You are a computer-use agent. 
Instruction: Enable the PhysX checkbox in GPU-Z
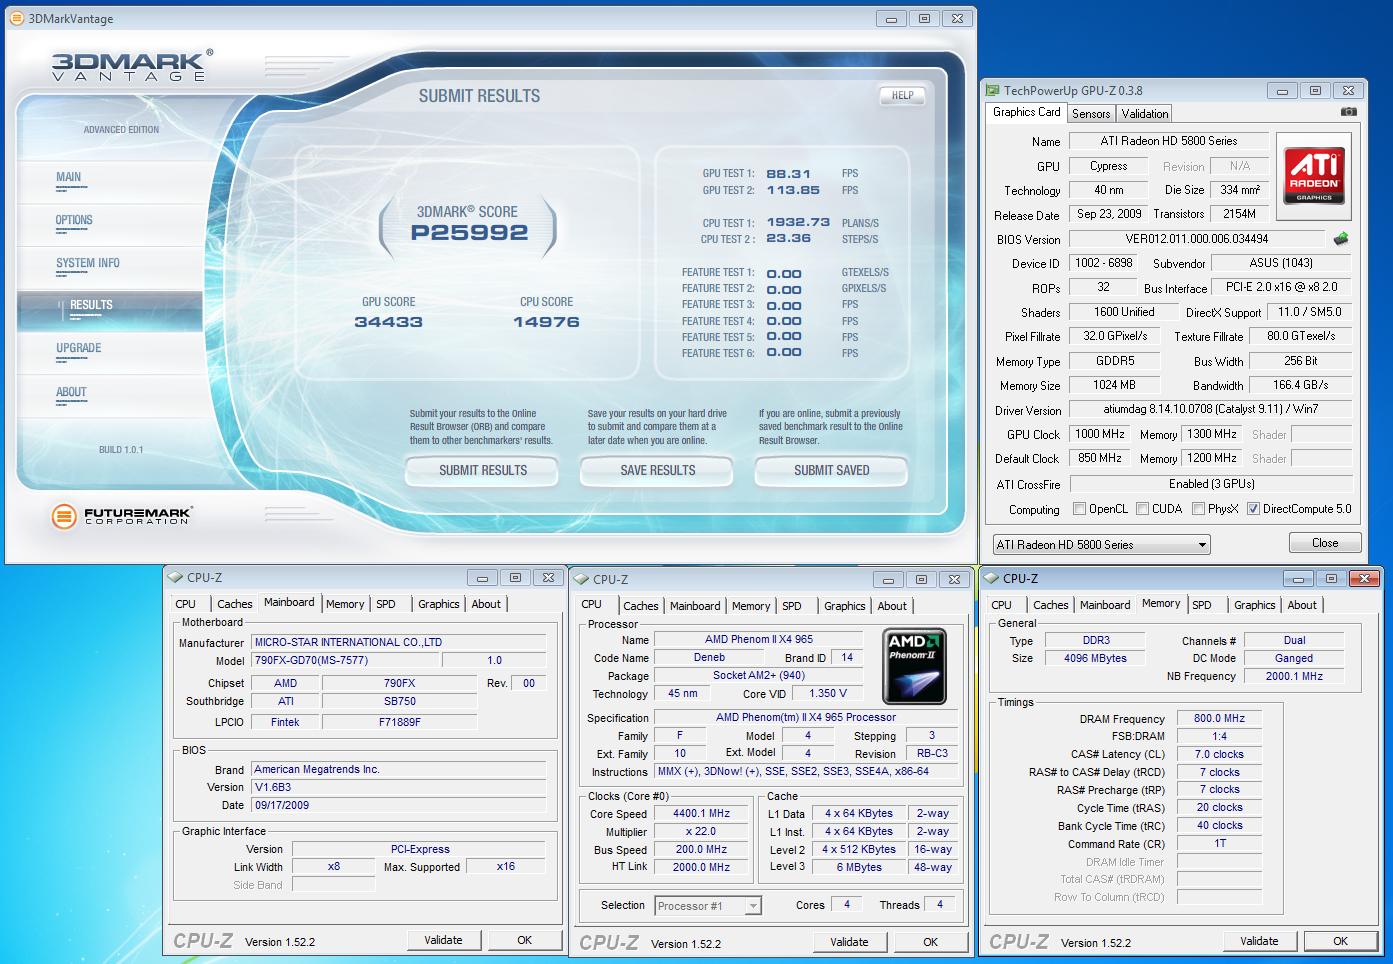[x=1198, y=509]
